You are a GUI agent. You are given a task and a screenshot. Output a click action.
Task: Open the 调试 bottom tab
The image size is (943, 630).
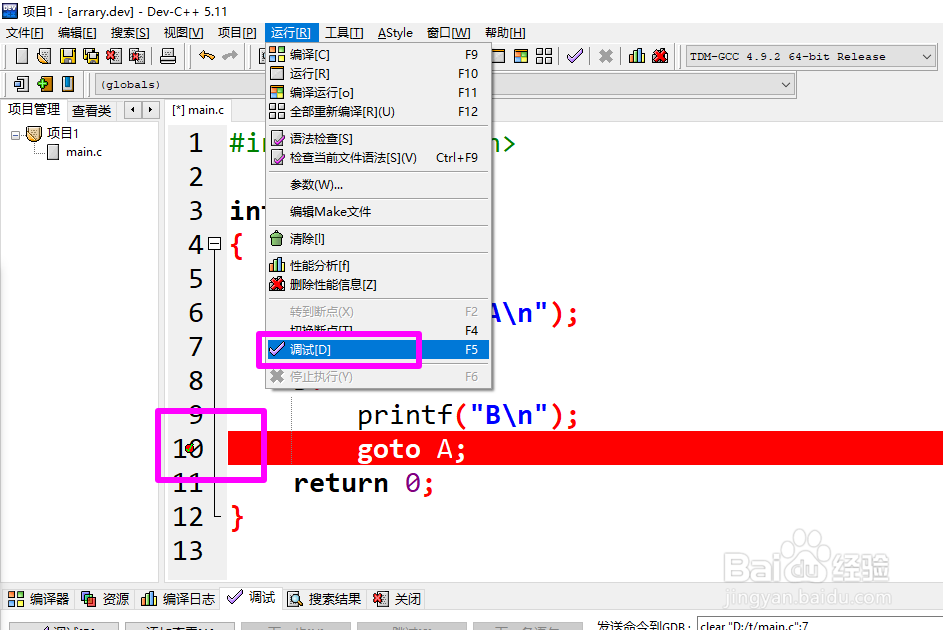(251, 598)
